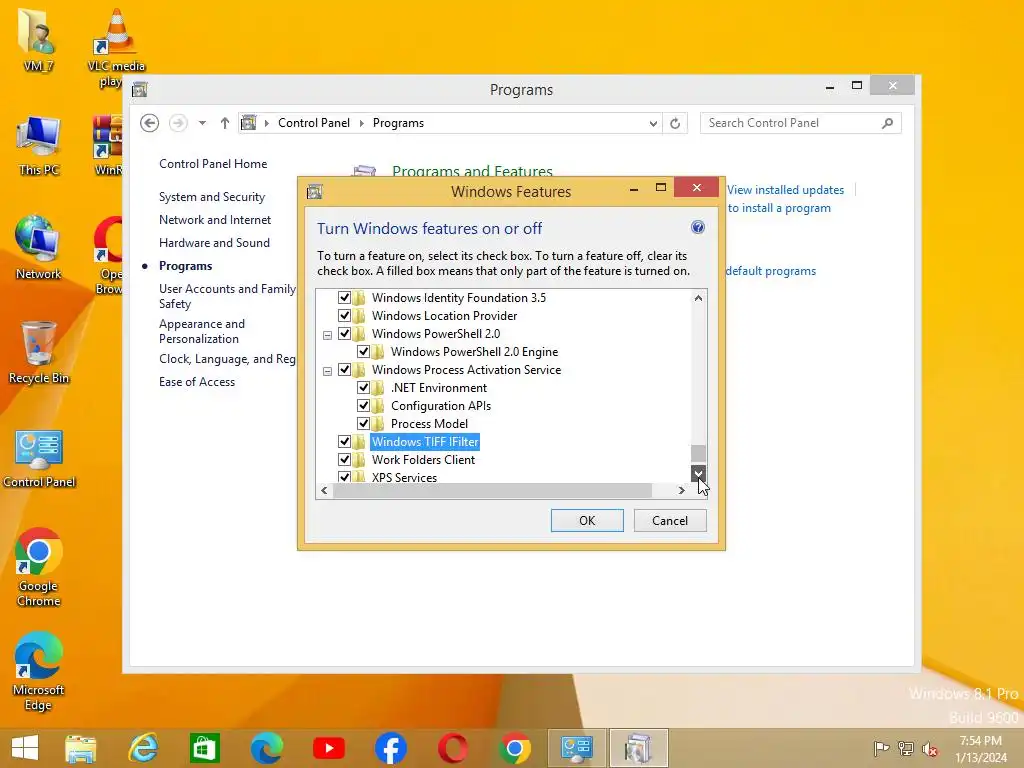Go up one level in Programs window
This screenshot has width=1024, height=768.
point(225,123)
